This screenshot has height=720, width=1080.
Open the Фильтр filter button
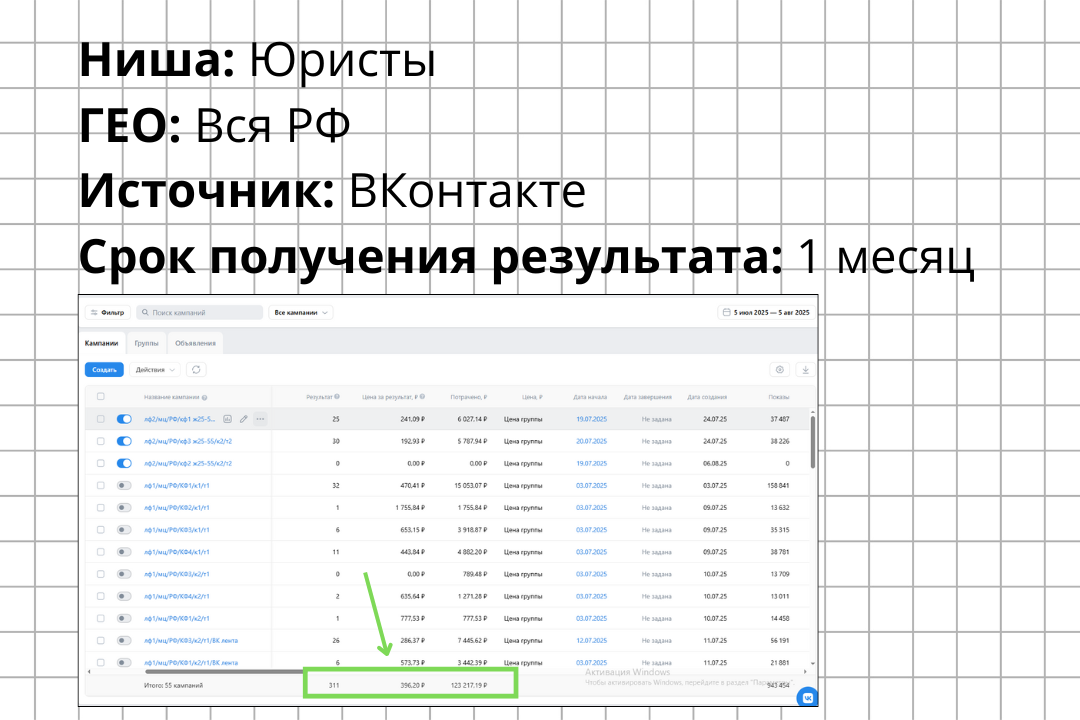pos(107,313)
